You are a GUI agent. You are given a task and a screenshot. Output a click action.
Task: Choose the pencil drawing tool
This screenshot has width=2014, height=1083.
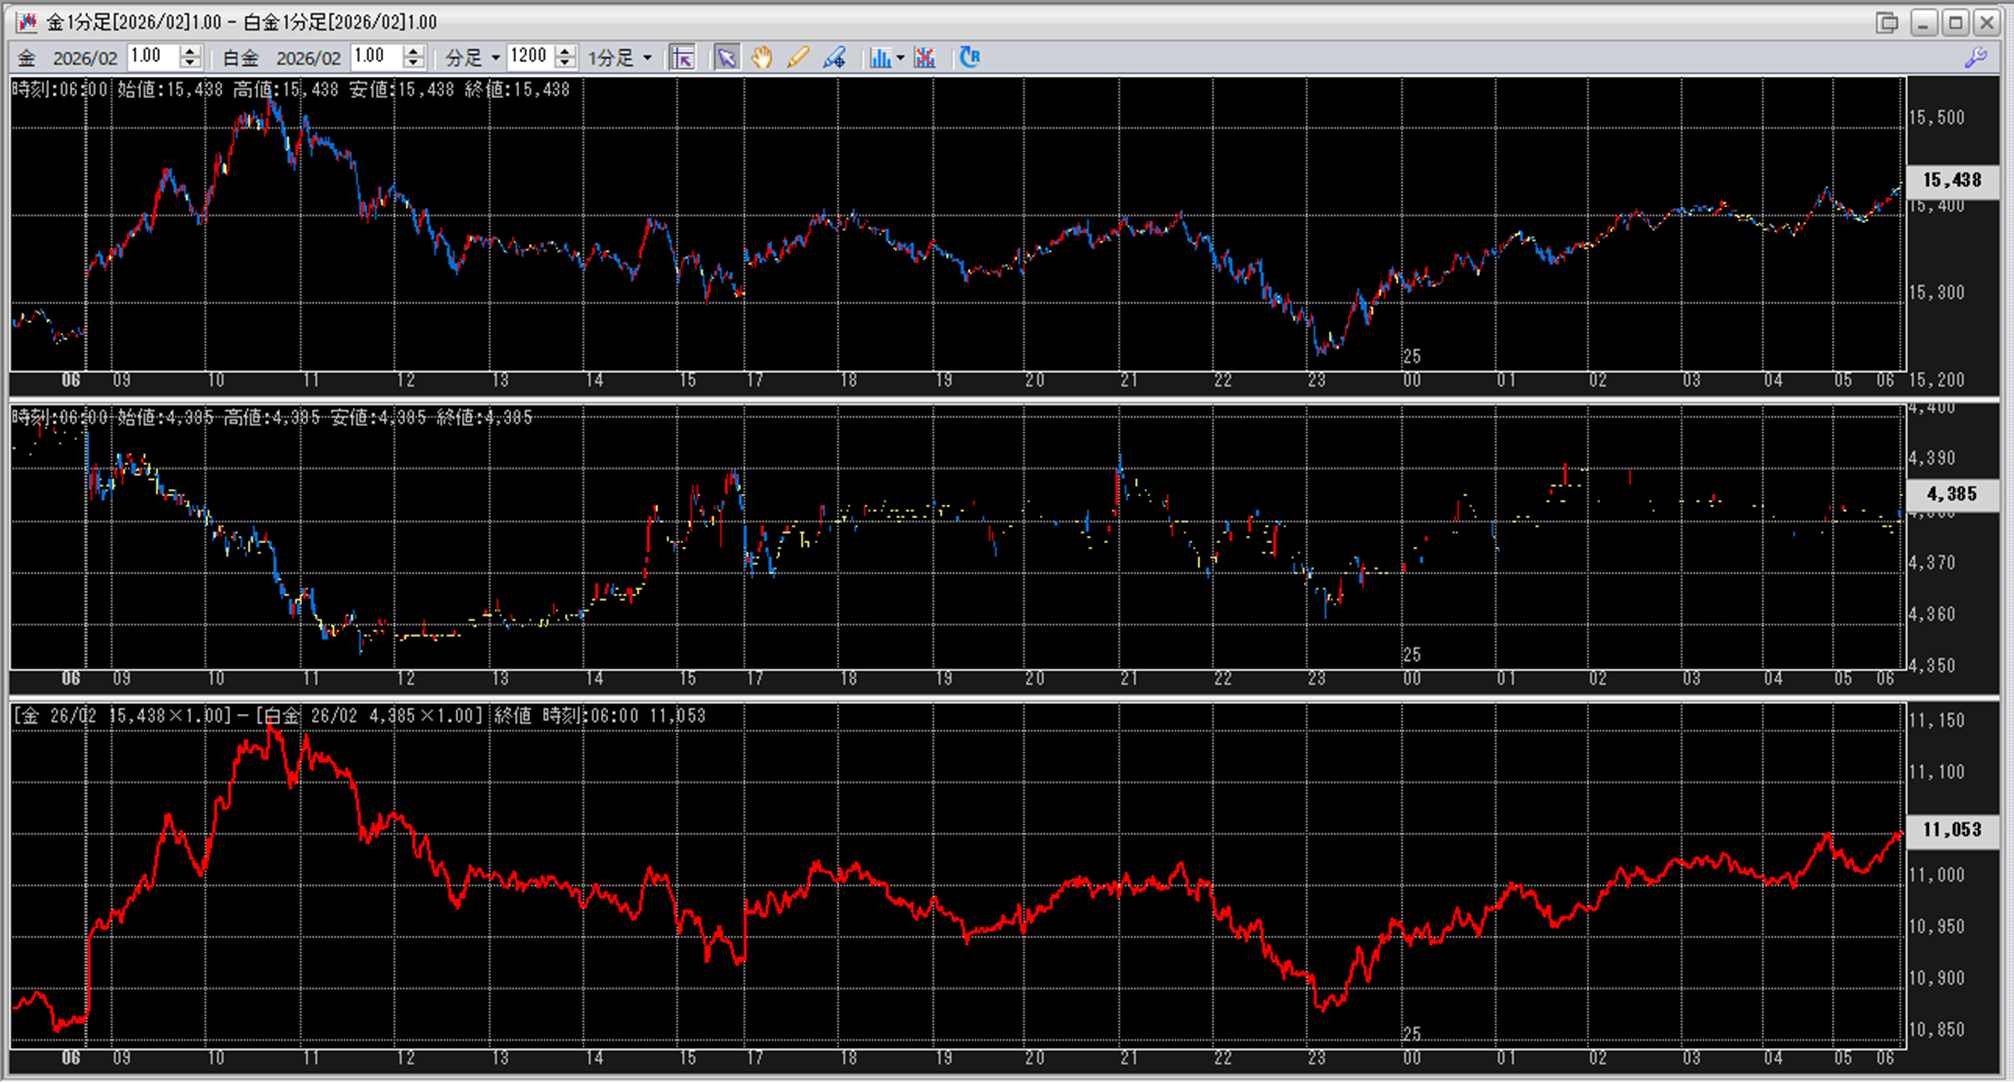[x=797, y=58]
